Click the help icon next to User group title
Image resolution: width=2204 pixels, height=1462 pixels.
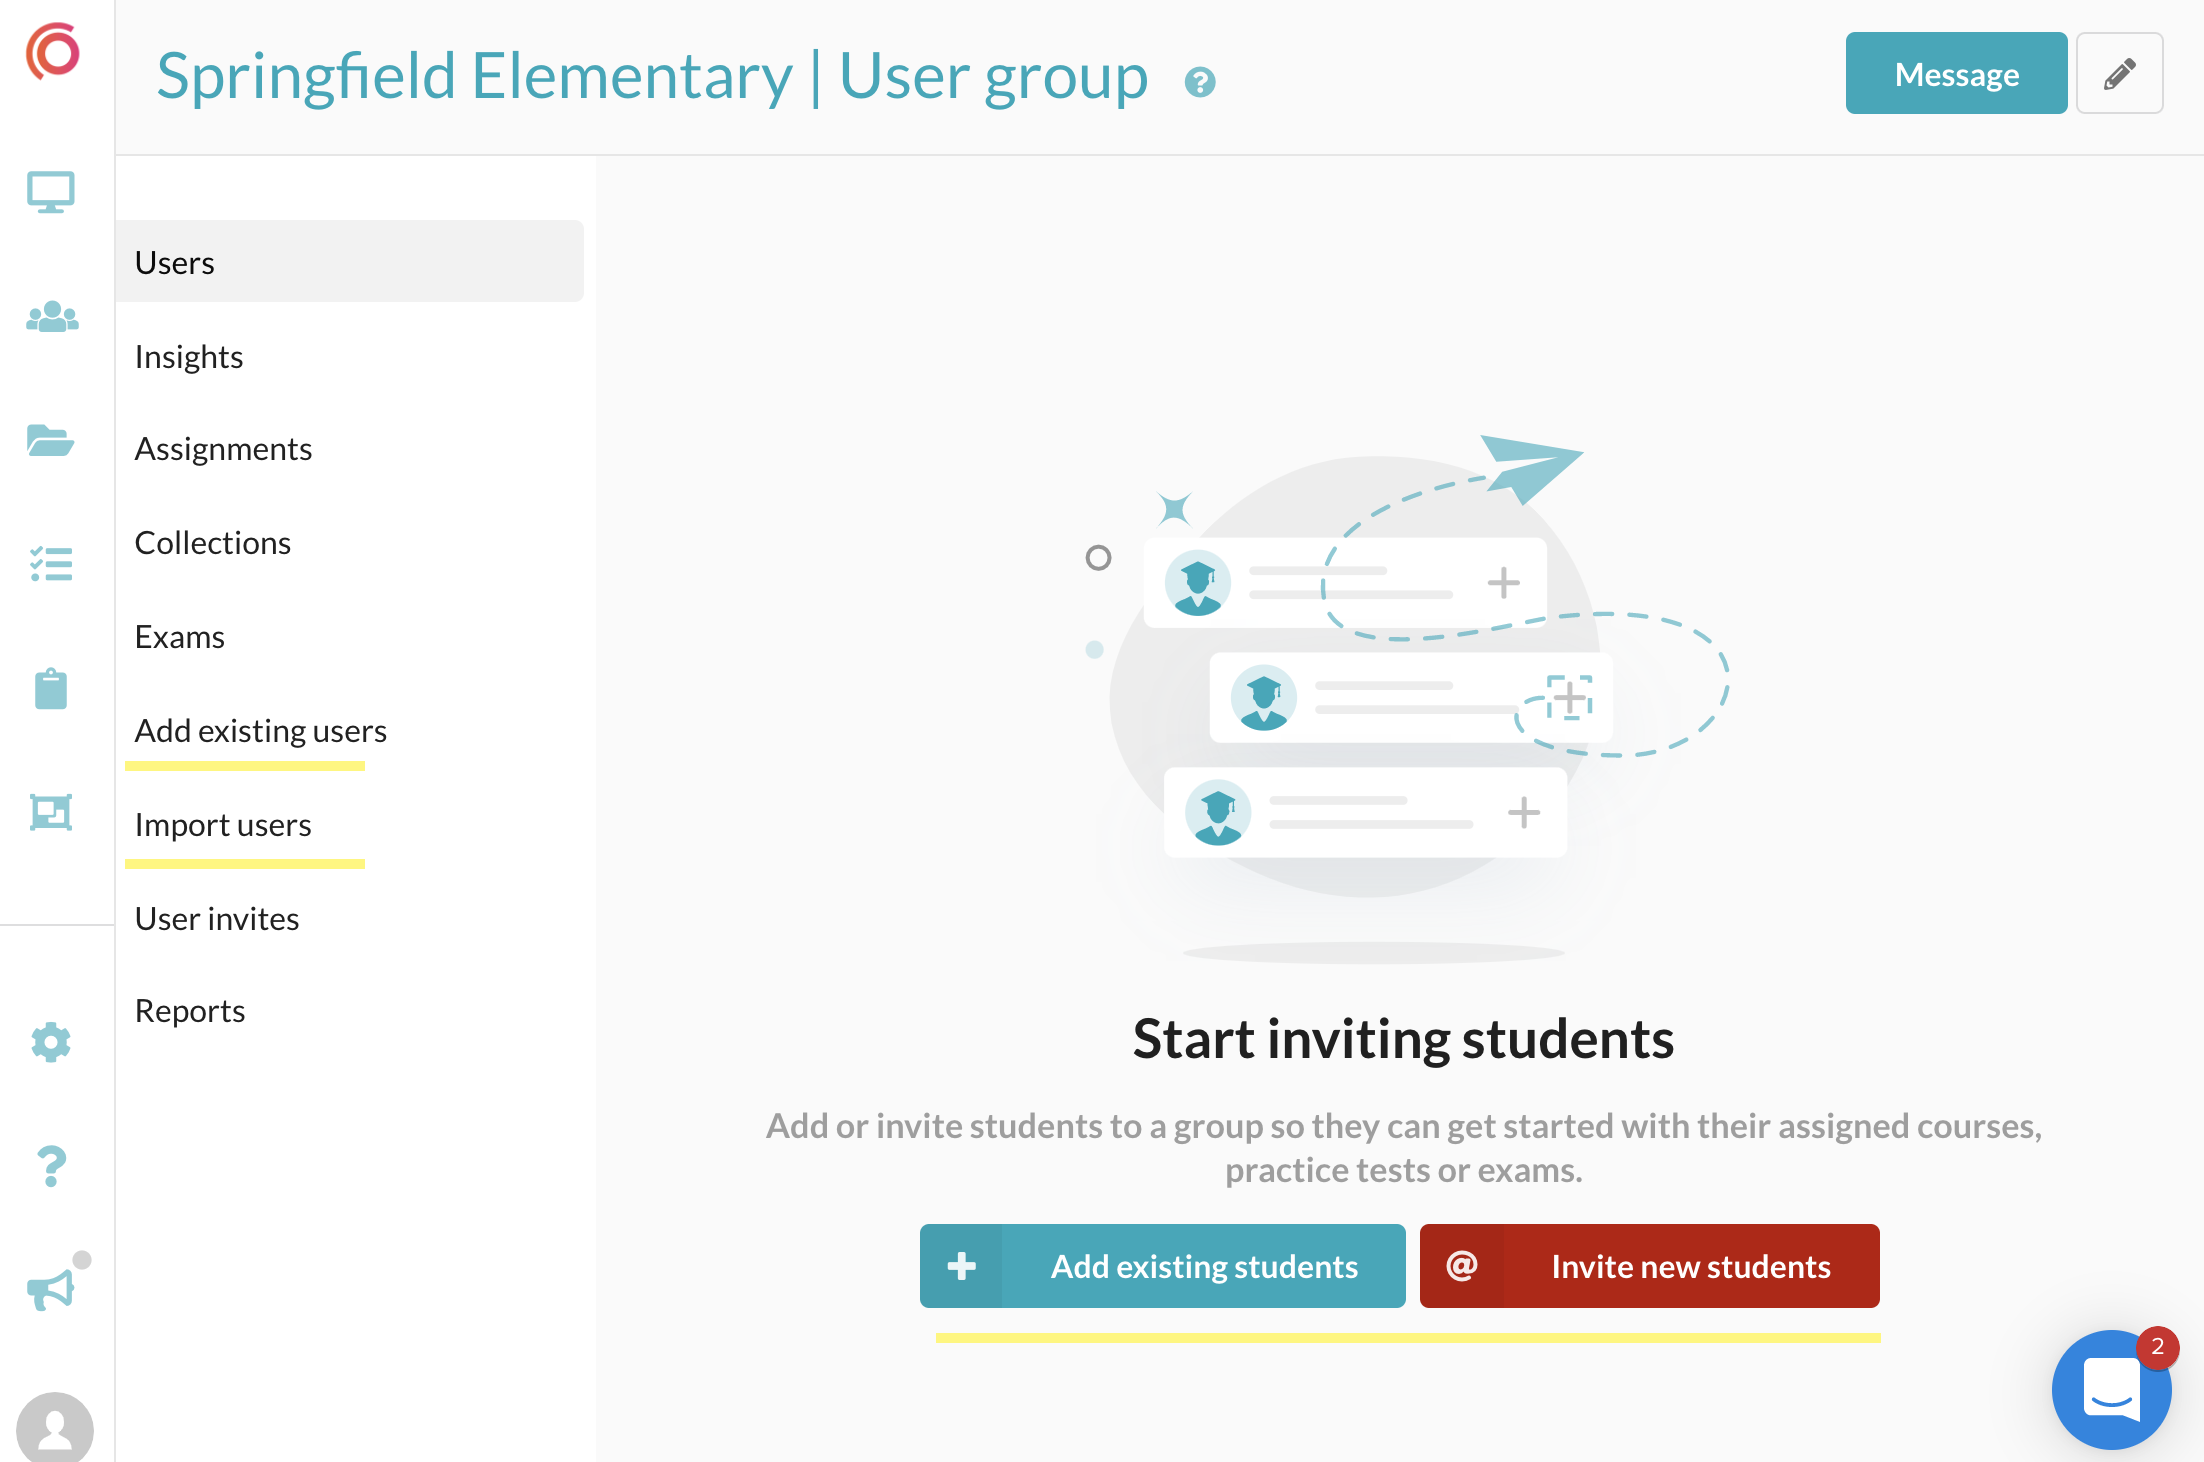1199,82
